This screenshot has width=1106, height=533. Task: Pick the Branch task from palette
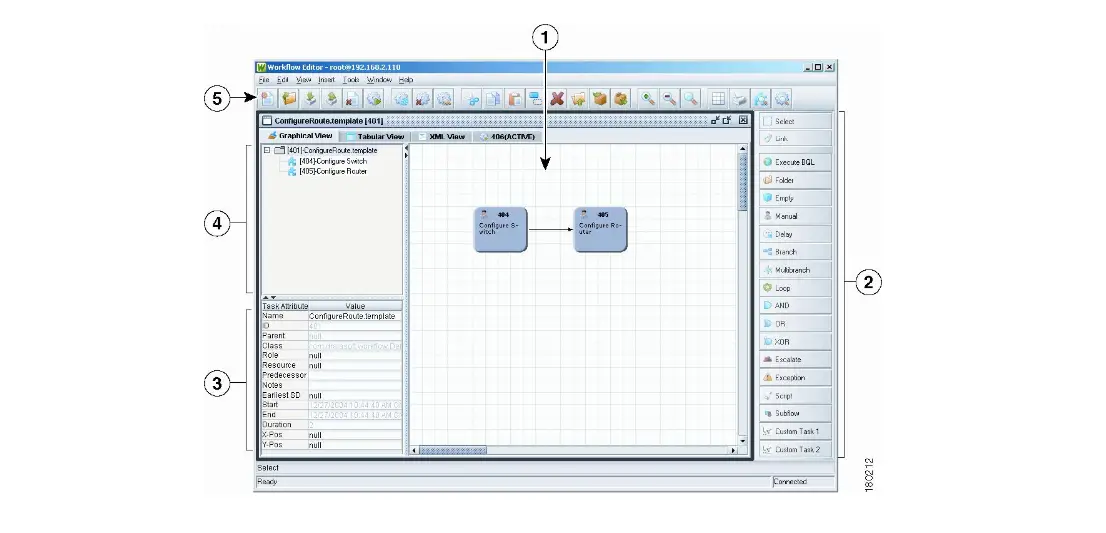(x=796, y=252)
